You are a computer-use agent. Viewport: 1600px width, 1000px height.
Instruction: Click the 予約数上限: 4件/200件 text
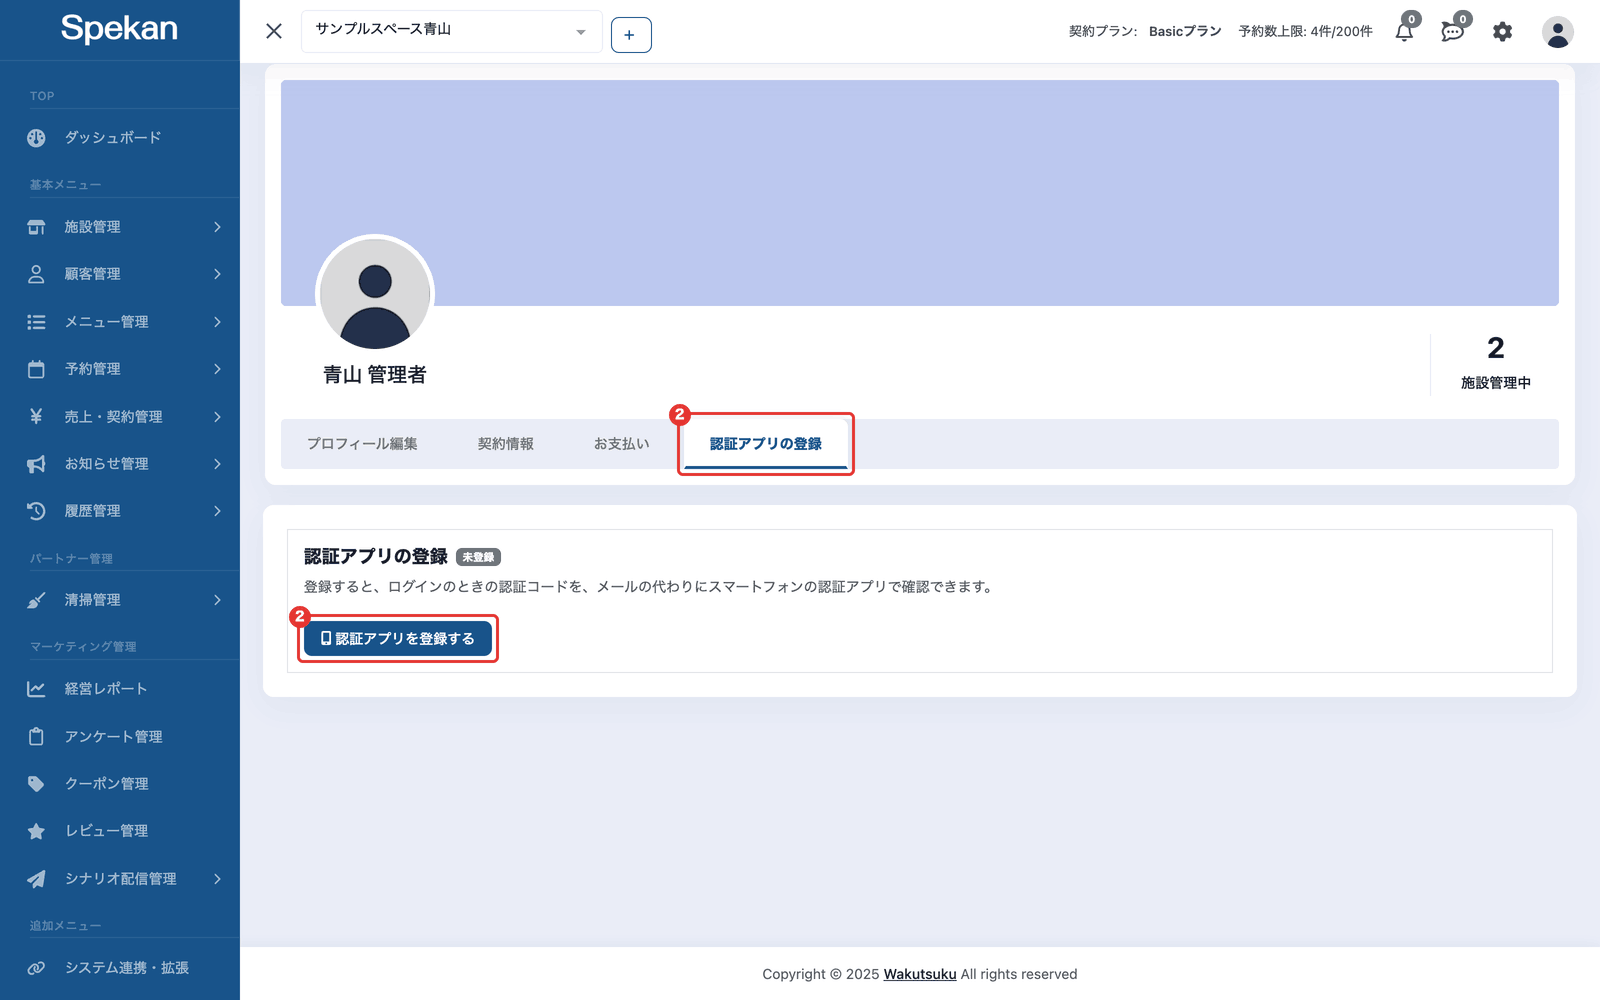tap(1305, 32)
